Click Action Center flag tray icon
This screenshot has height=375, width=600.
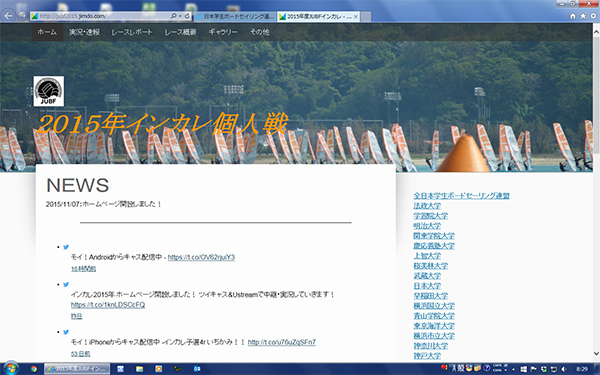pyautogui.click(x=533, y=369)
